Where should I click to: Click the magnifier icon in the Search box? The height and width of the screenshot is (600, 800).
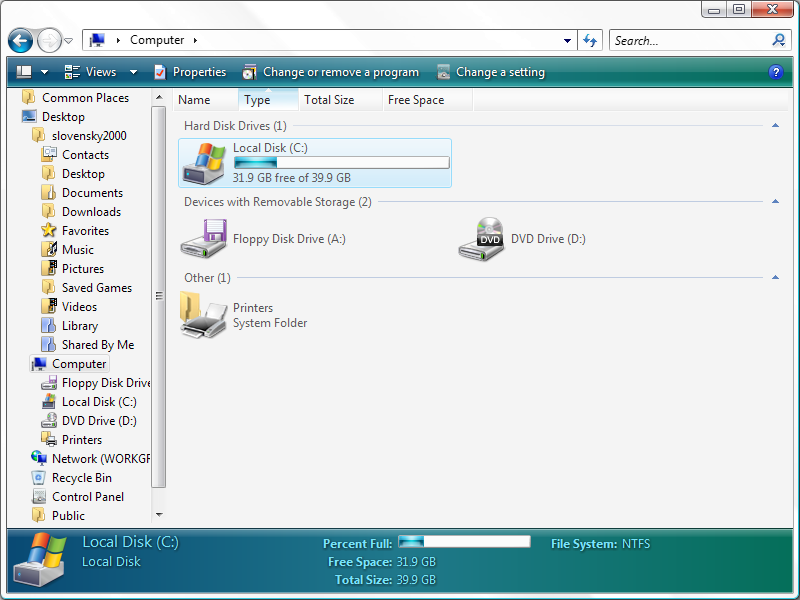click(x=779, y=40)
